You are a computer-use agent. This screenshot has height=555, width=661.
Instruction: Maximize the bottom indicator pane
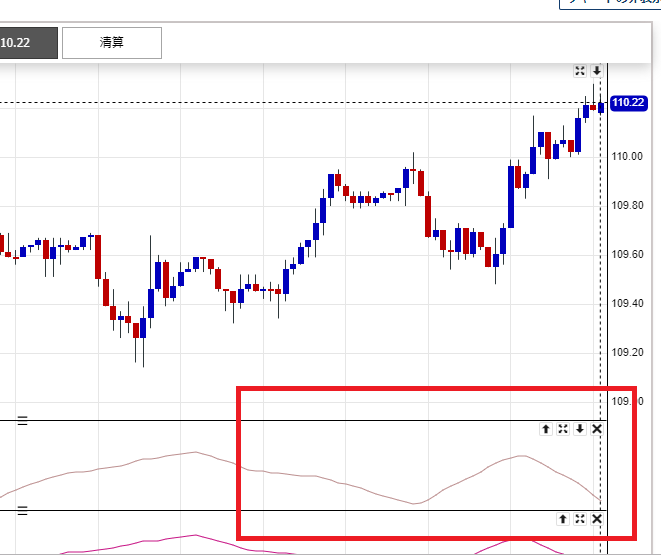tap(580, 519)
